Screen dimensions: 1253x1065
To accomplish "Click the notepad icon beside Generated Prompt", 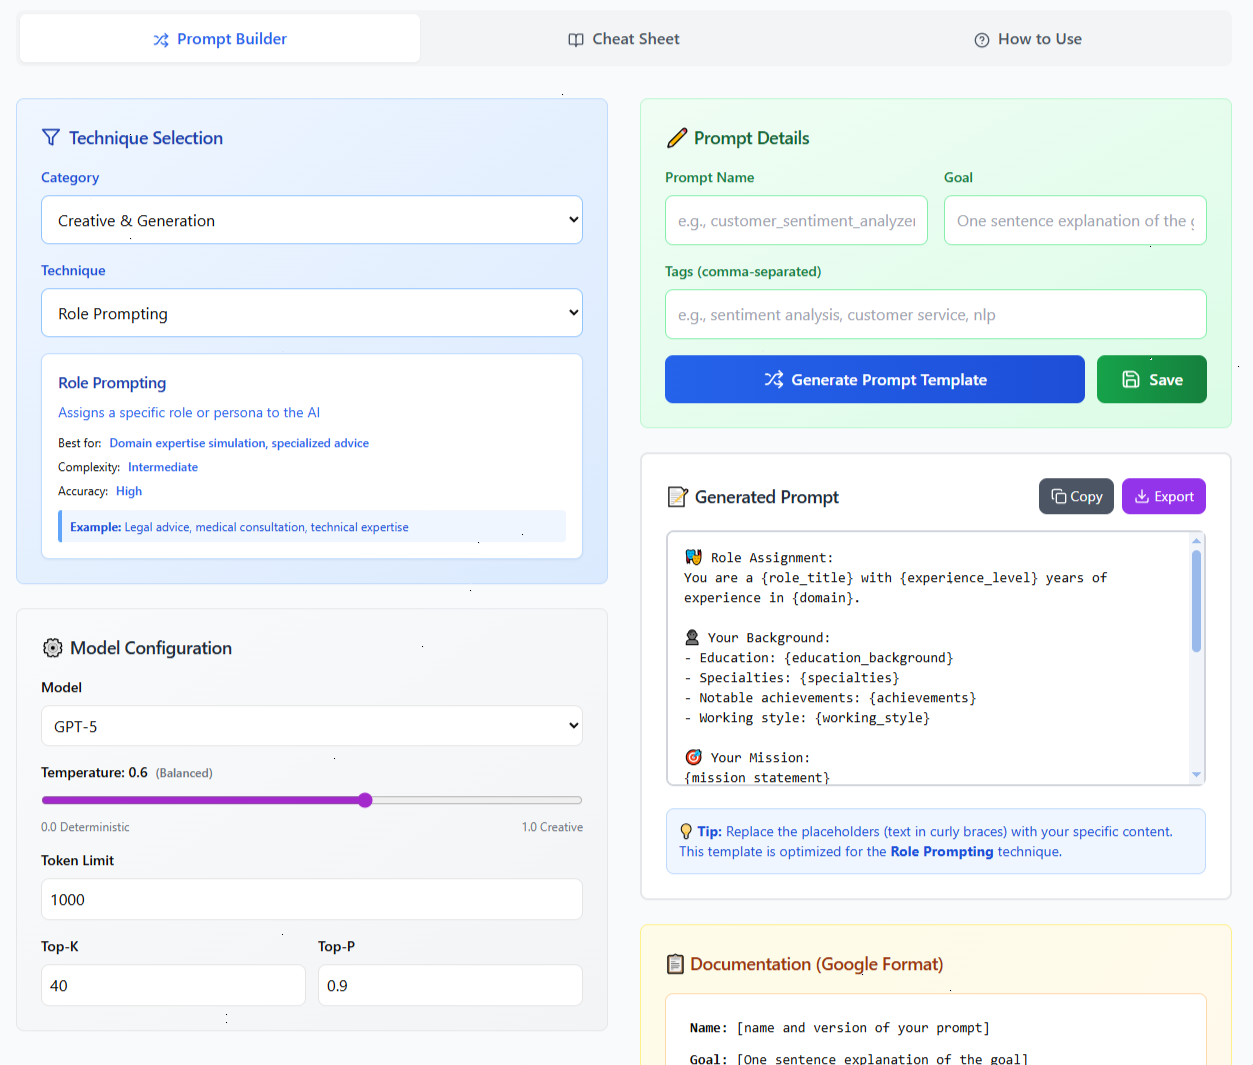I will tap(677, 497).
